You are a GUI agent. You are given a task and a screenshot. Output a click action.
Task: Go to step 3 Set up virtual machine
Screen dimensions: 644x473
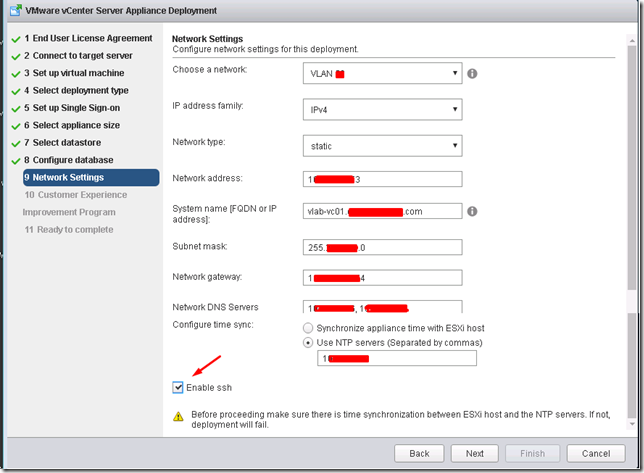[74, 73]
